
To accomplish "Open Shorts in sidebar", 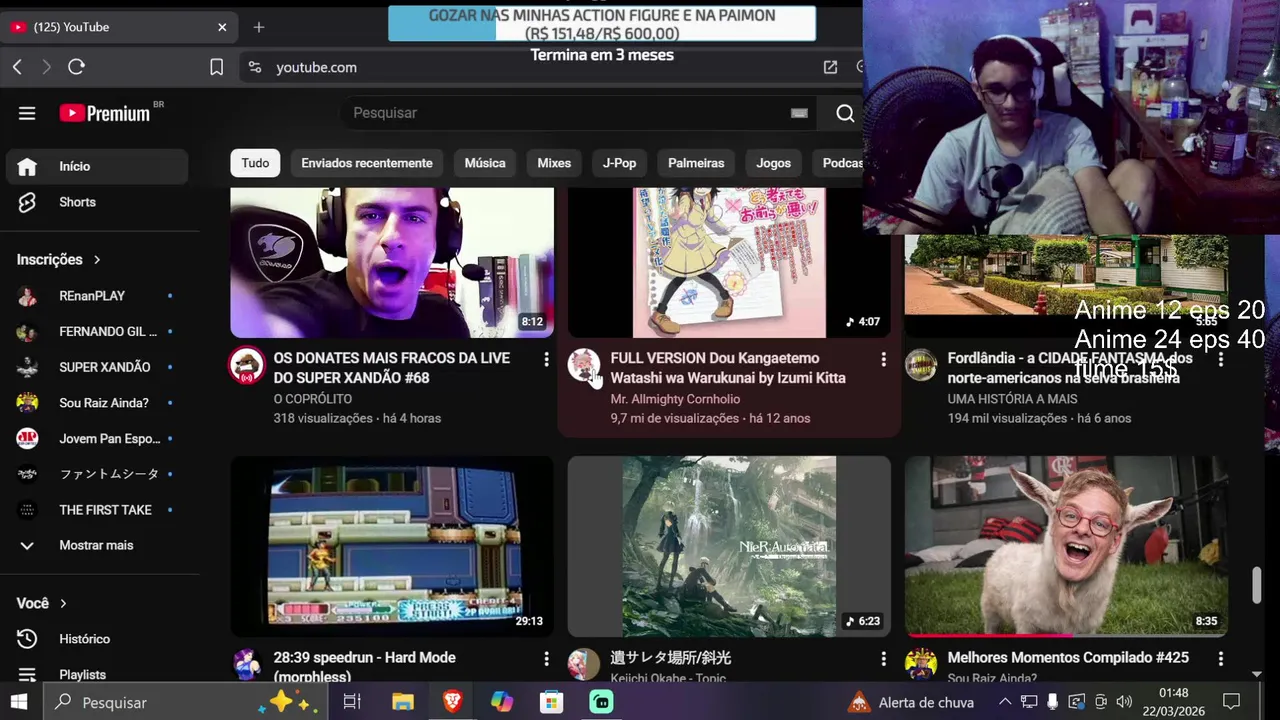I will (x=97, y=202).
